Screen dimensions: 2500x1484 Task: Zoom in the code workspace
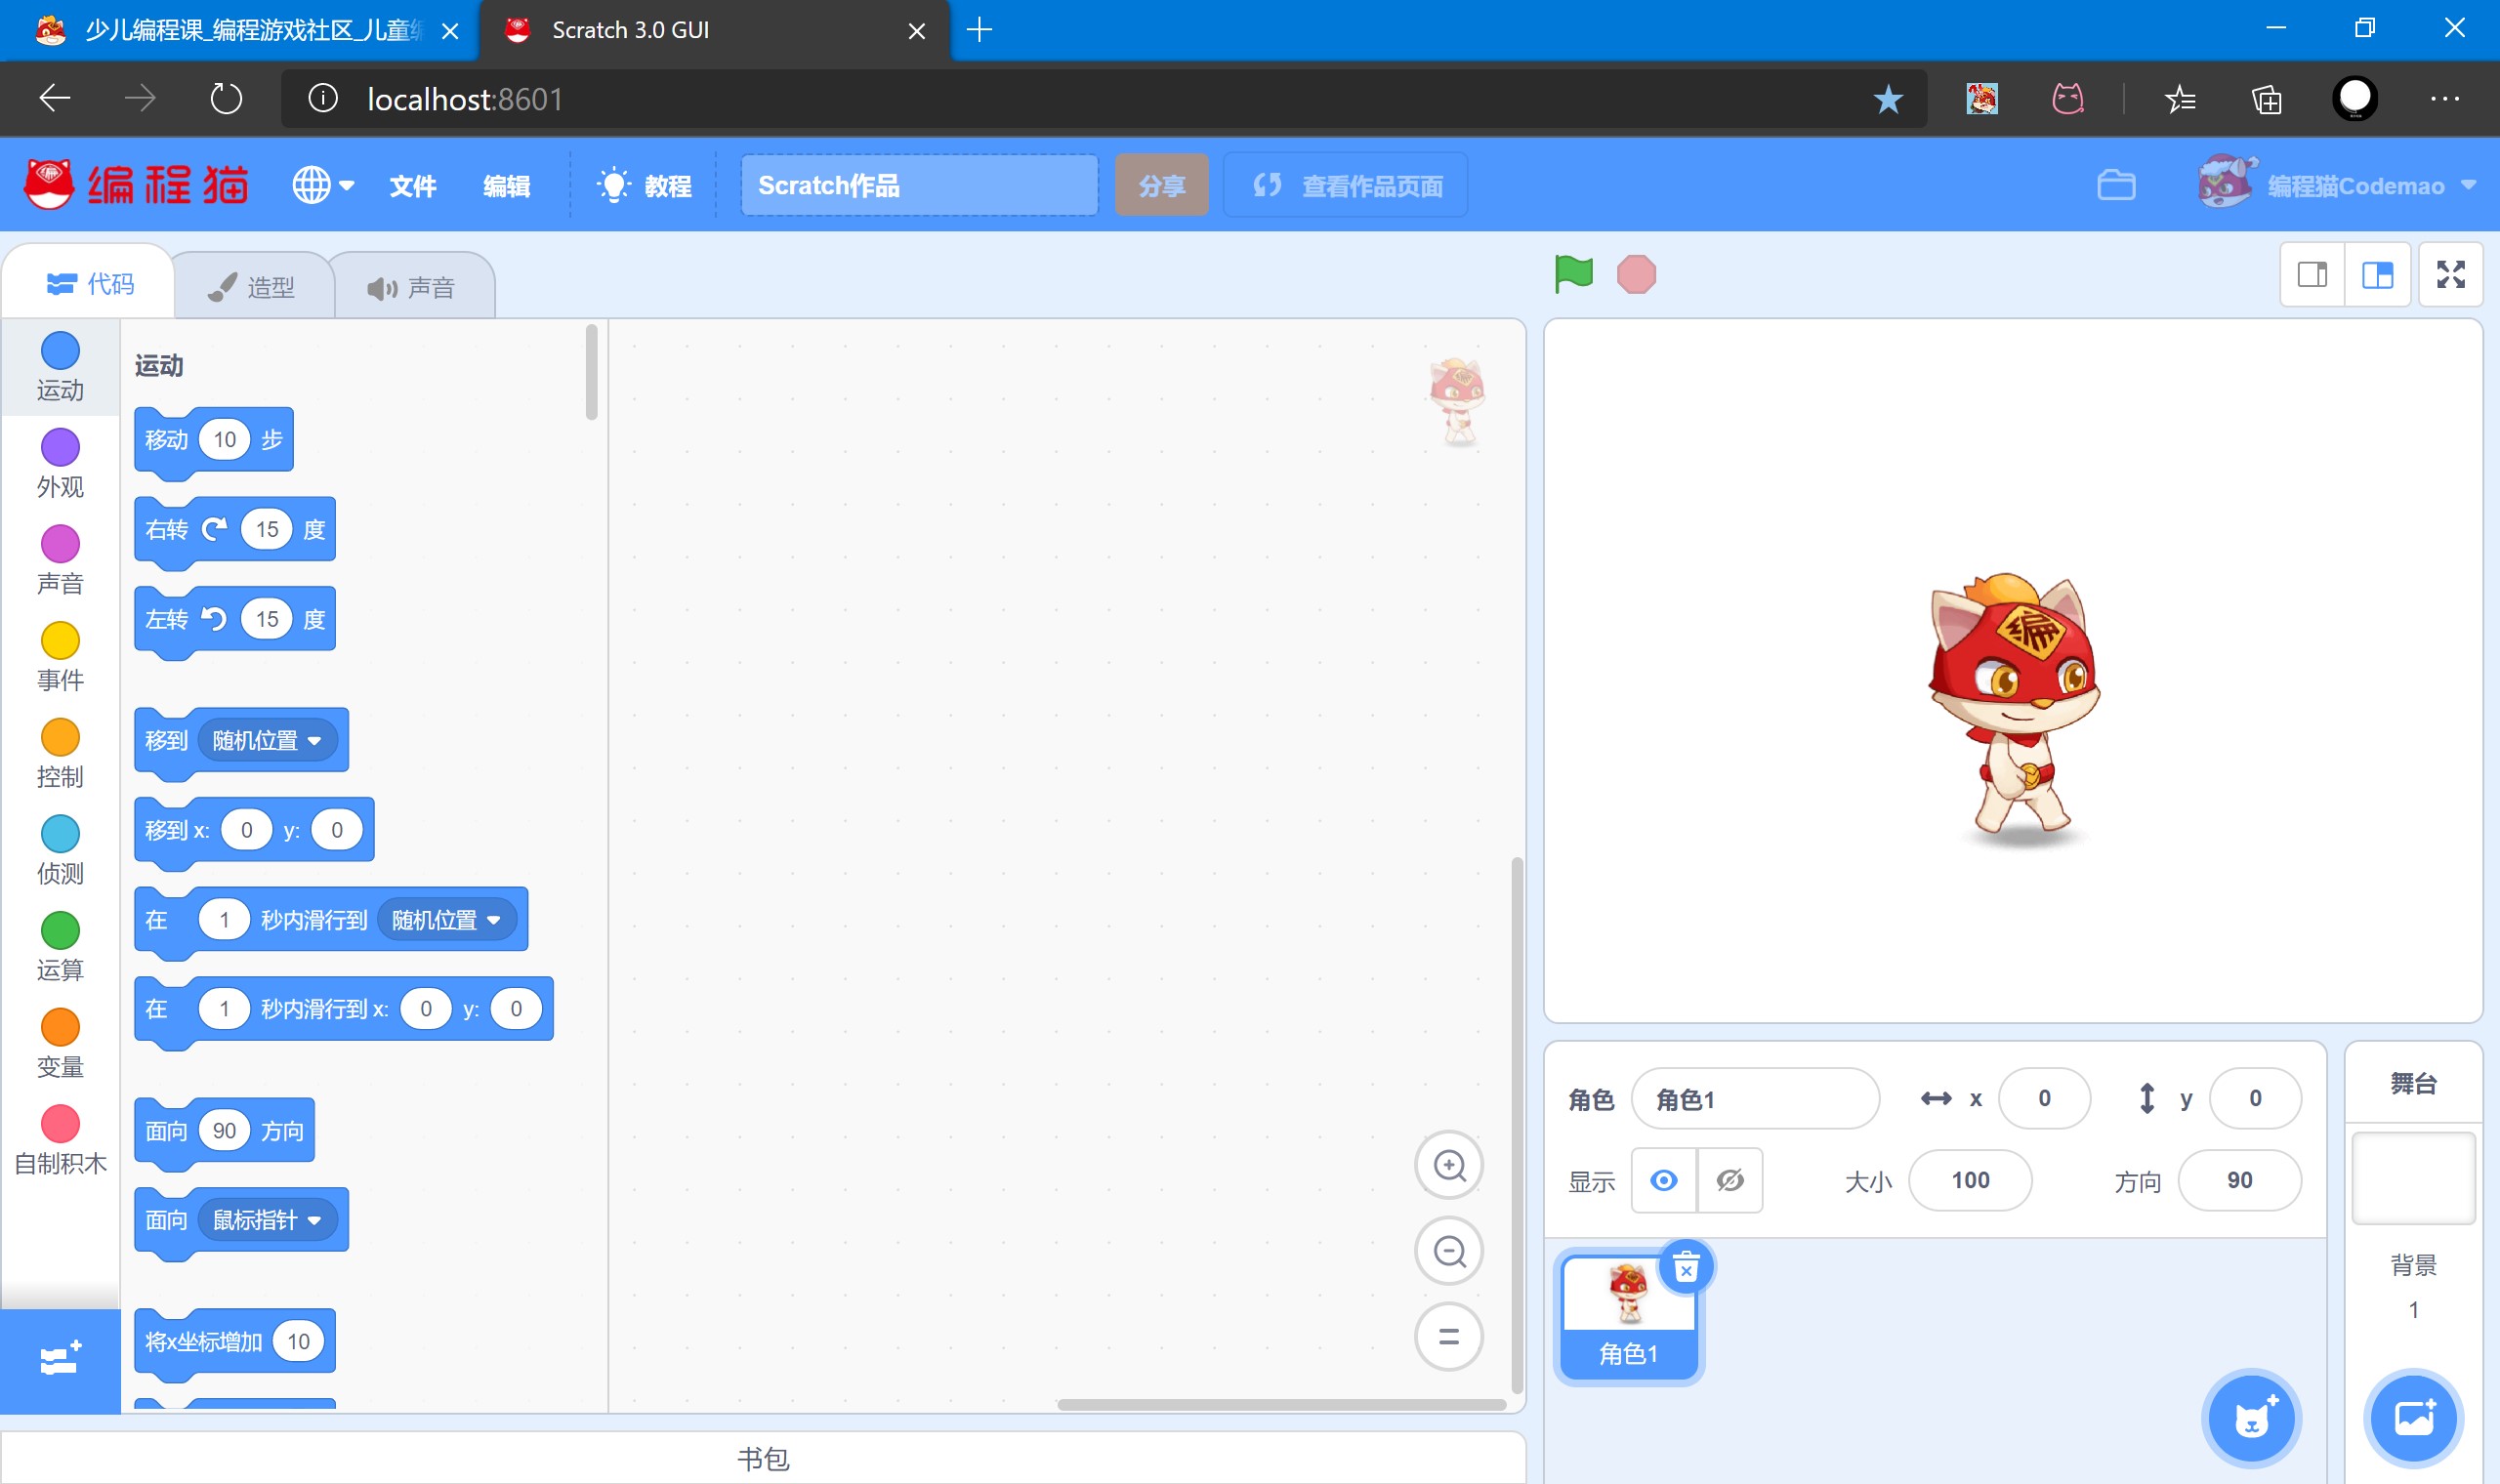[1449, 1165]
